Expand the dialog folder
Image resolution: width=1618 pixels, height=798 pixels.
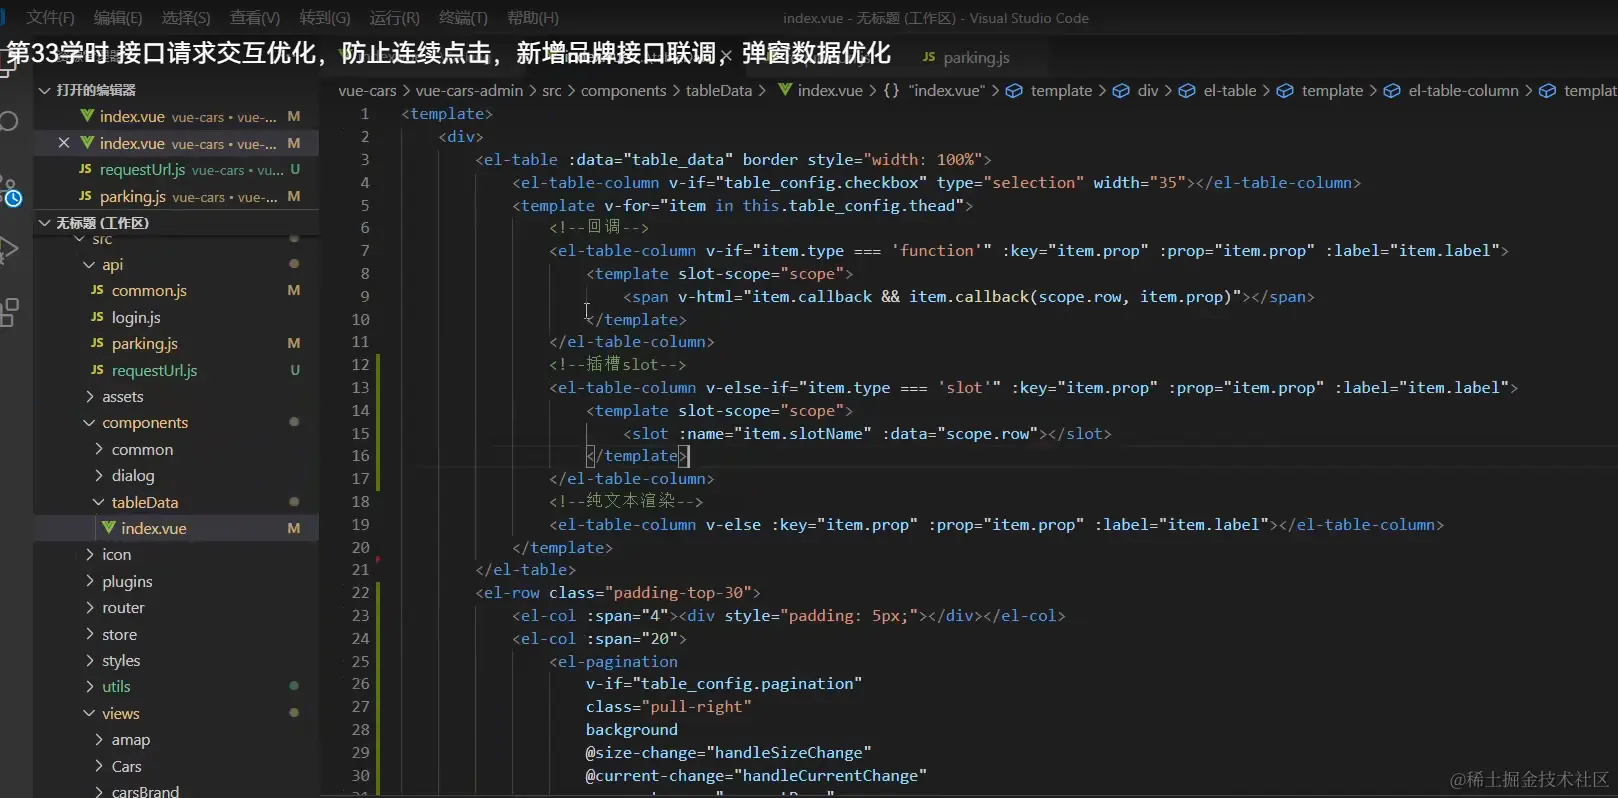[99, 475]
